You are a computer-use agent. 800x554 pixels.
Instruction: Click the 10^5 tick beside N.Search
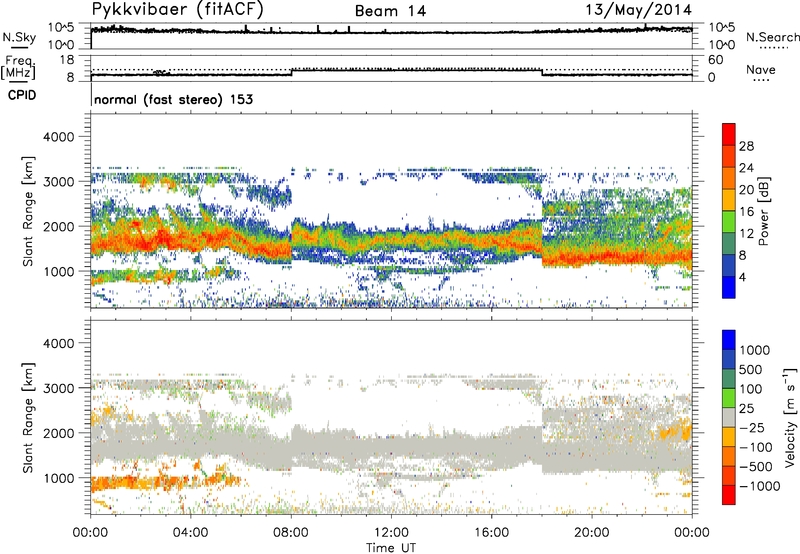[722, 27]
